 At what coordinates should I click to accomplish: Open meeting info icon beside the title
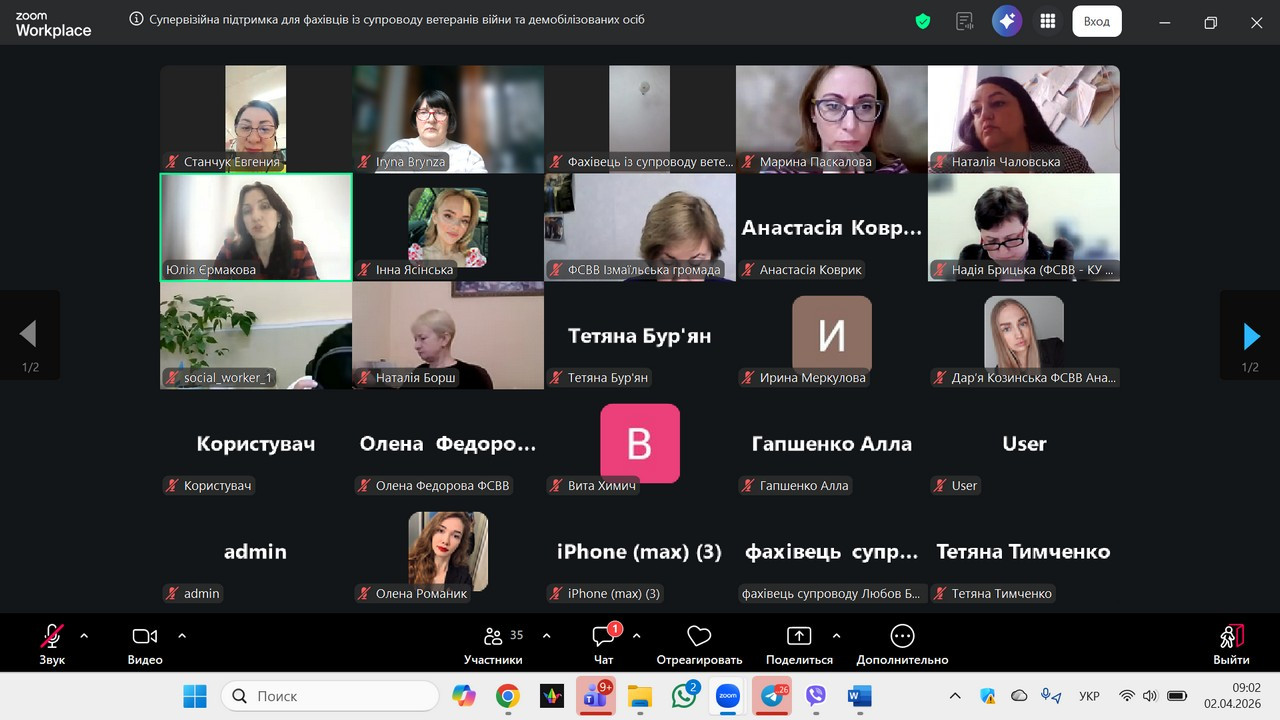(137, 19)
